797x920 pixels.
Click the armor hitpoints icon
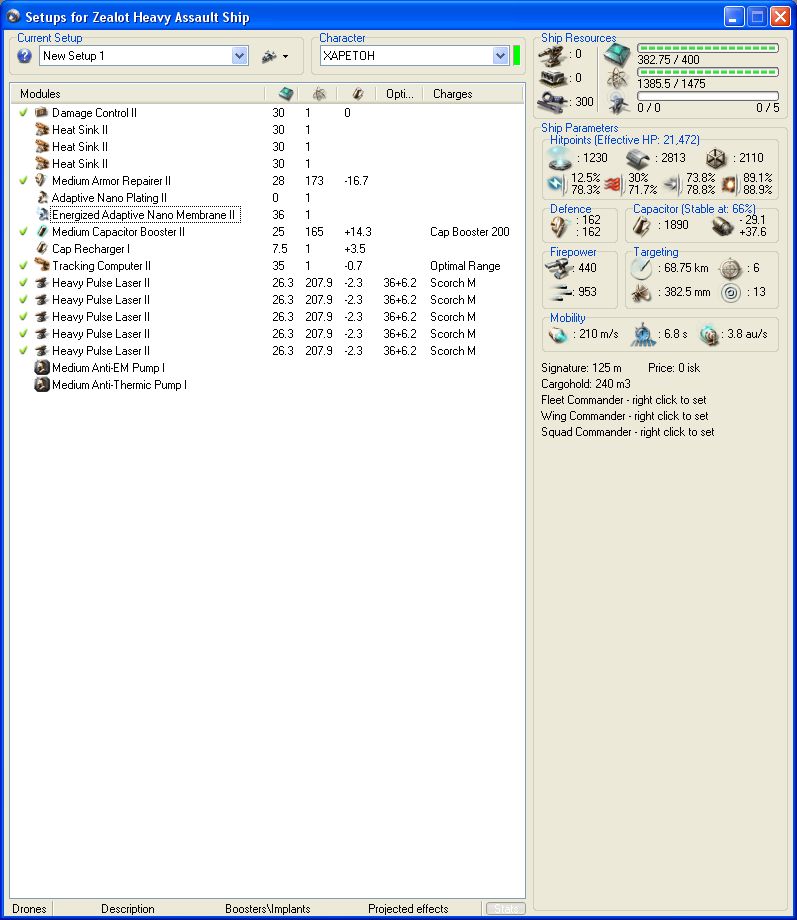[x=638, y=158]
